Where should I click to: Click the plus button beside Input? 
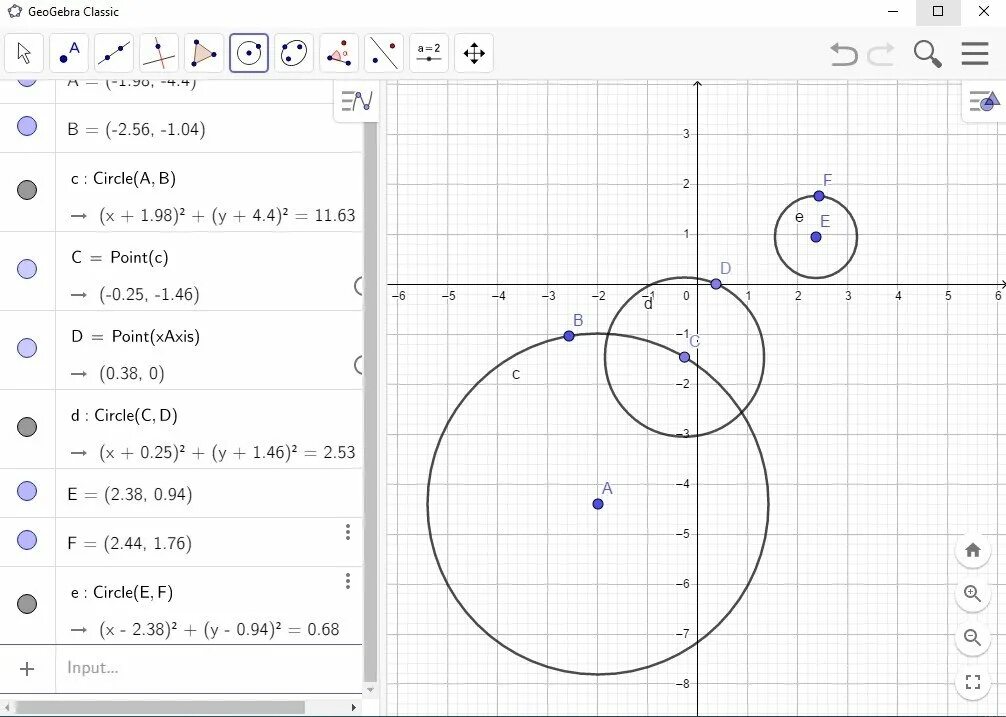coord(27,669)
